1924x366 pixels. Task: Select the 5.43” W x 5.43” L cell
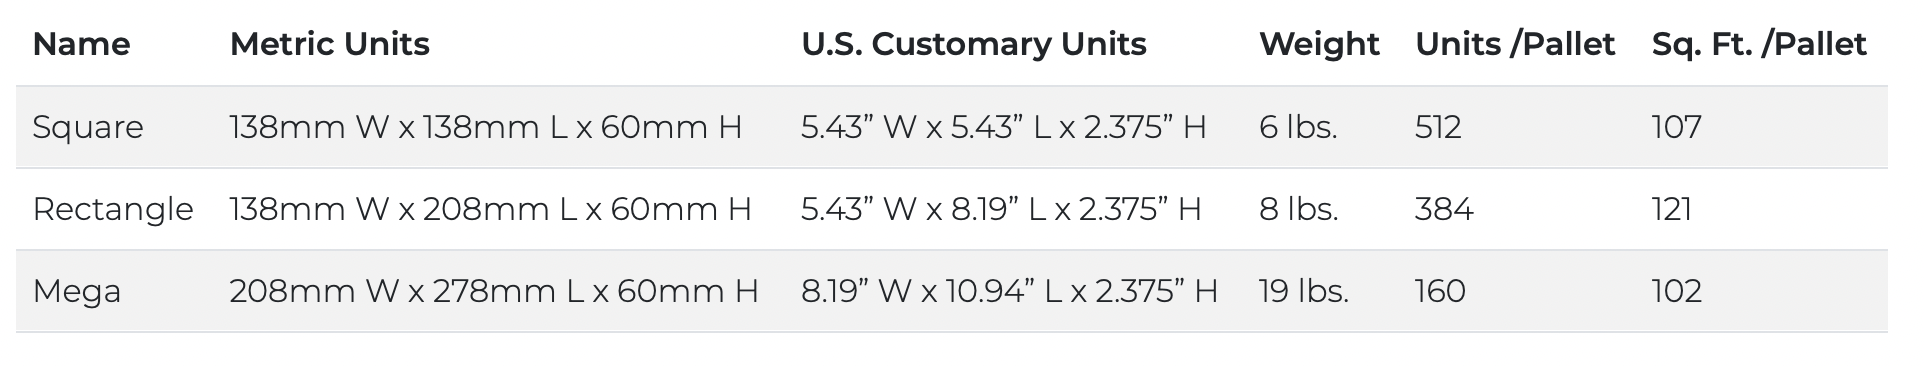point(1003,127)
